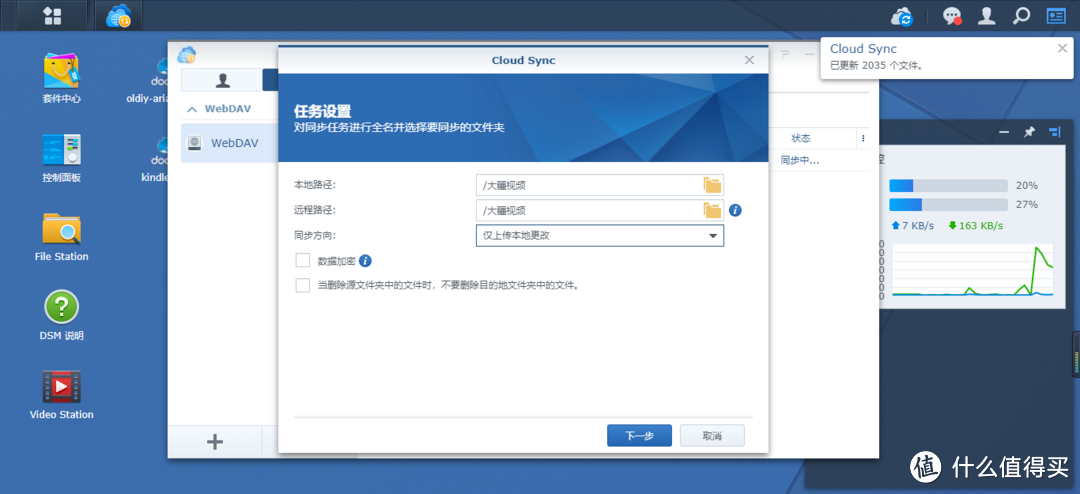Click the 20% usage progress bar
Viewport: 1080px width, 494px height.
[x=948, y=185]
